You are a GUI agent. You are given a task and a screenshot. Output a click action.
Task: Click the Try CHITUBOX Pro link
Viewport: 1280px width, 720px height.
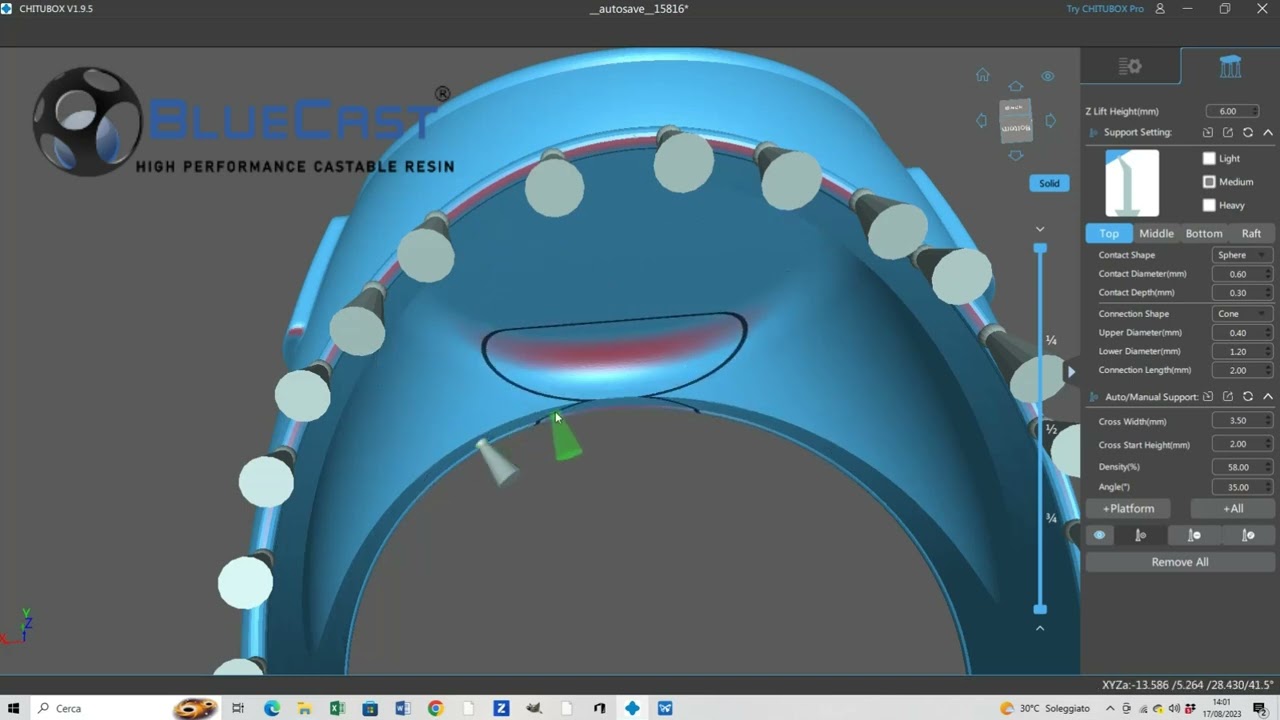point(1105,9)
